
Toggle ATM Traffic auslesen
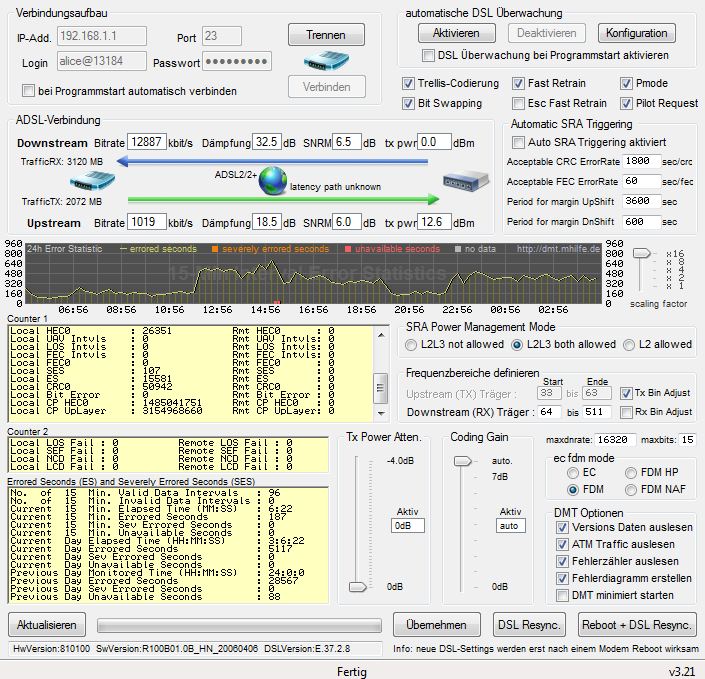pos(562,545)
